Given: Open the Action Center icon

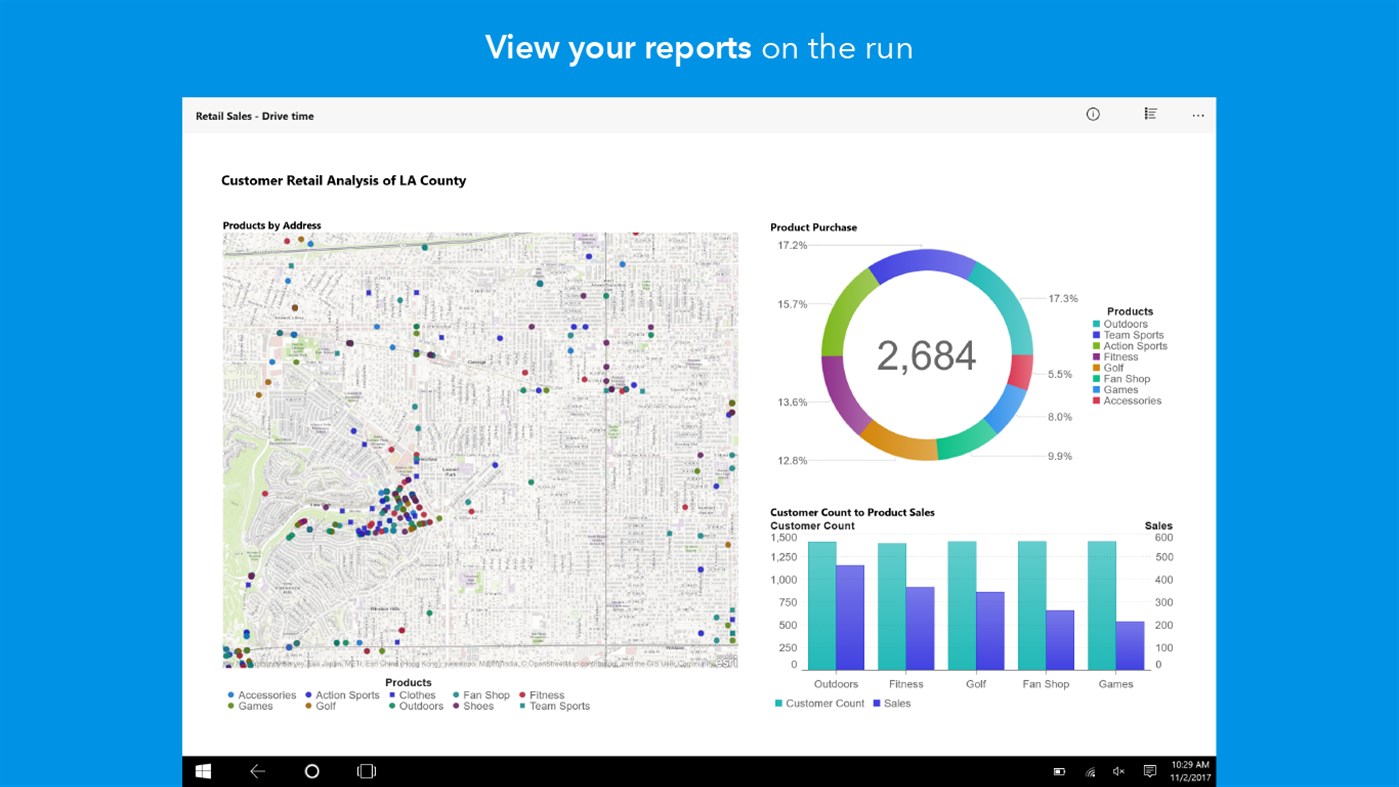Looking at the screenshot, I should click(1149, 770).
